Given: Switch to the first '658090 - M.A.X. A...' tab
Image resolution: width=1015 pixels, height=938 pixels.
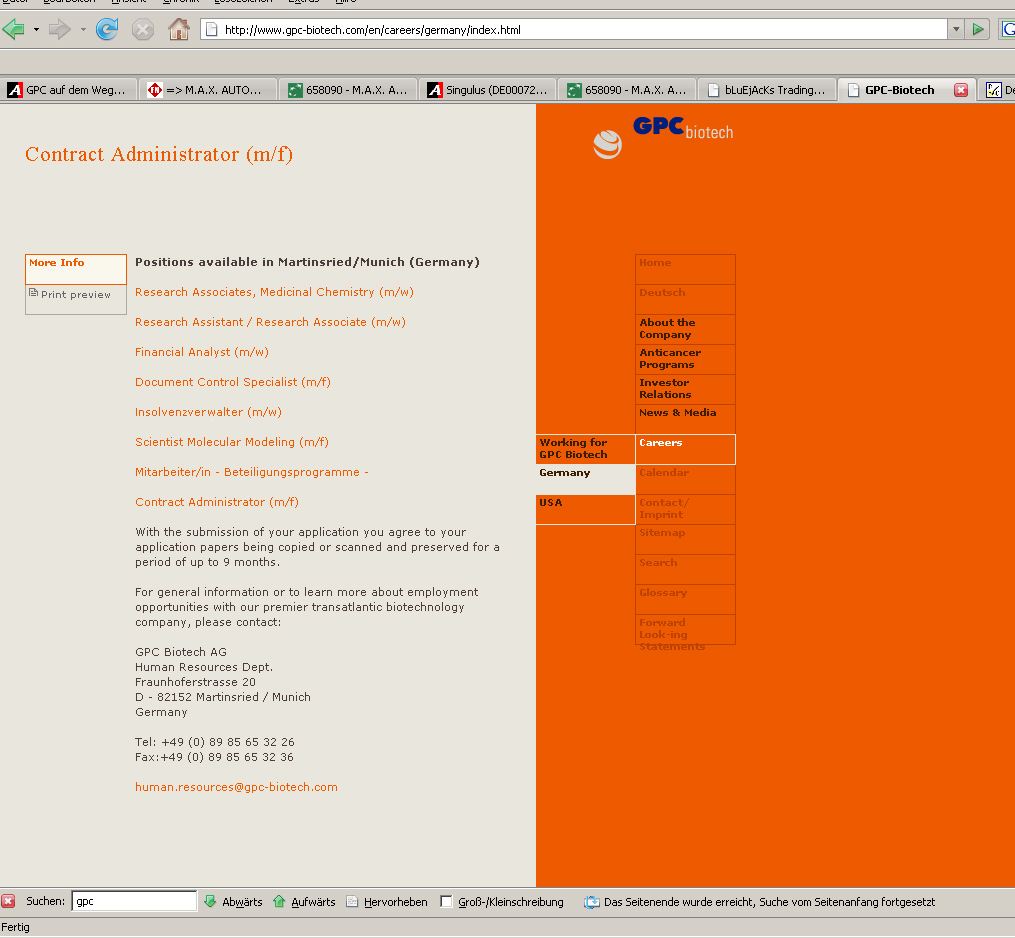Looking at the screenshot, I should tap(348, 90).
